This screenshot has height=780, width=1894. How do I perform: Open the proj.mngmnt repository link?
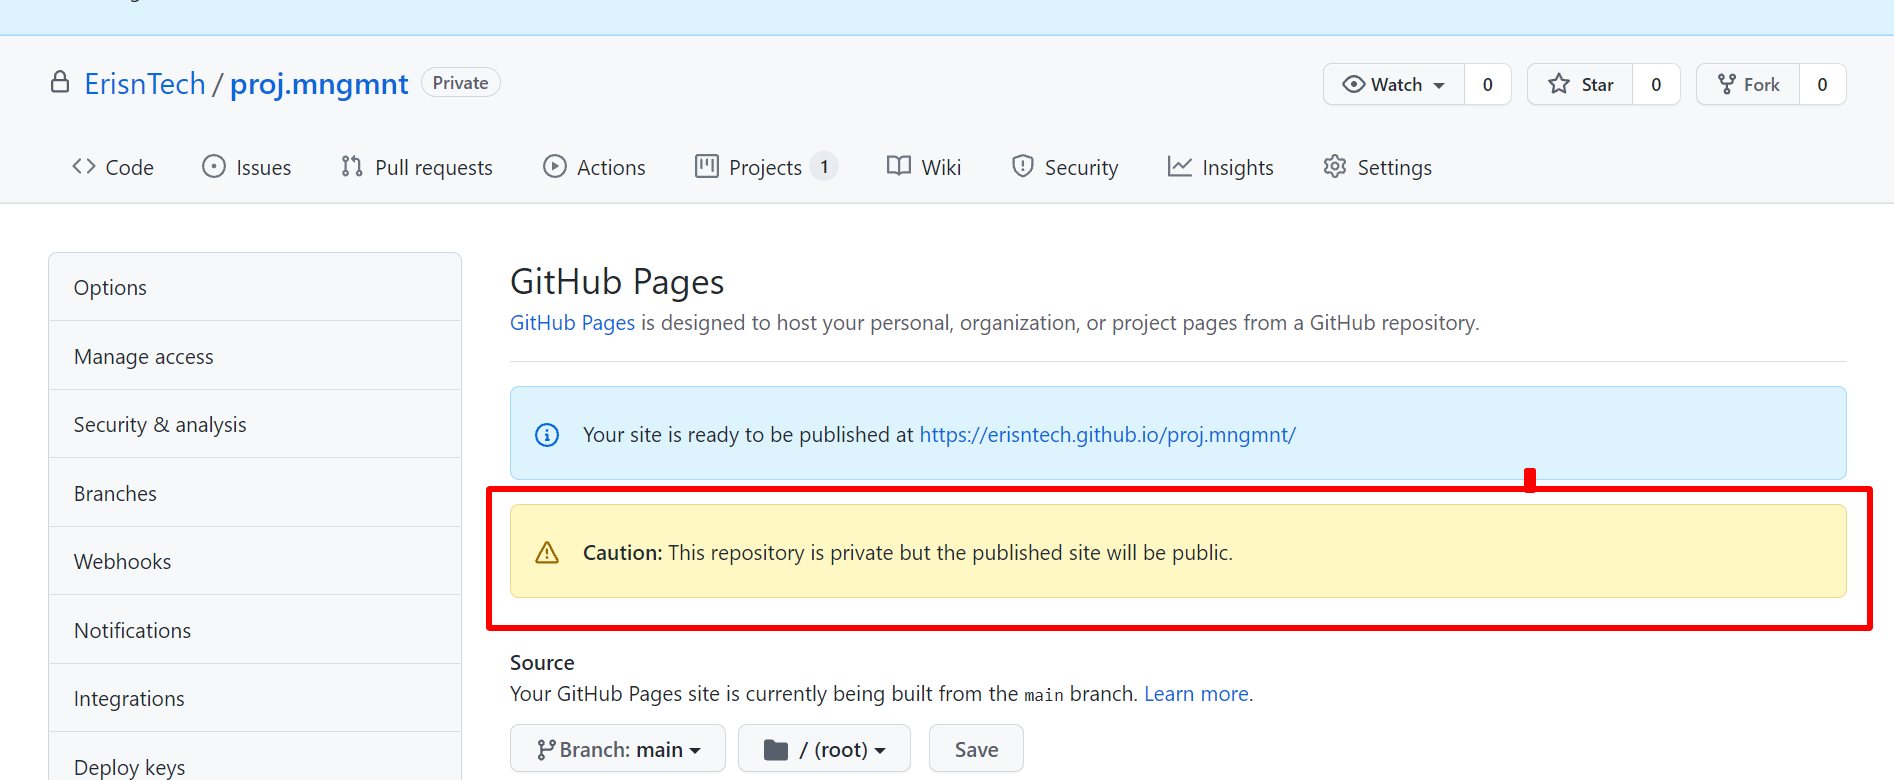click(x=319, y=84)
